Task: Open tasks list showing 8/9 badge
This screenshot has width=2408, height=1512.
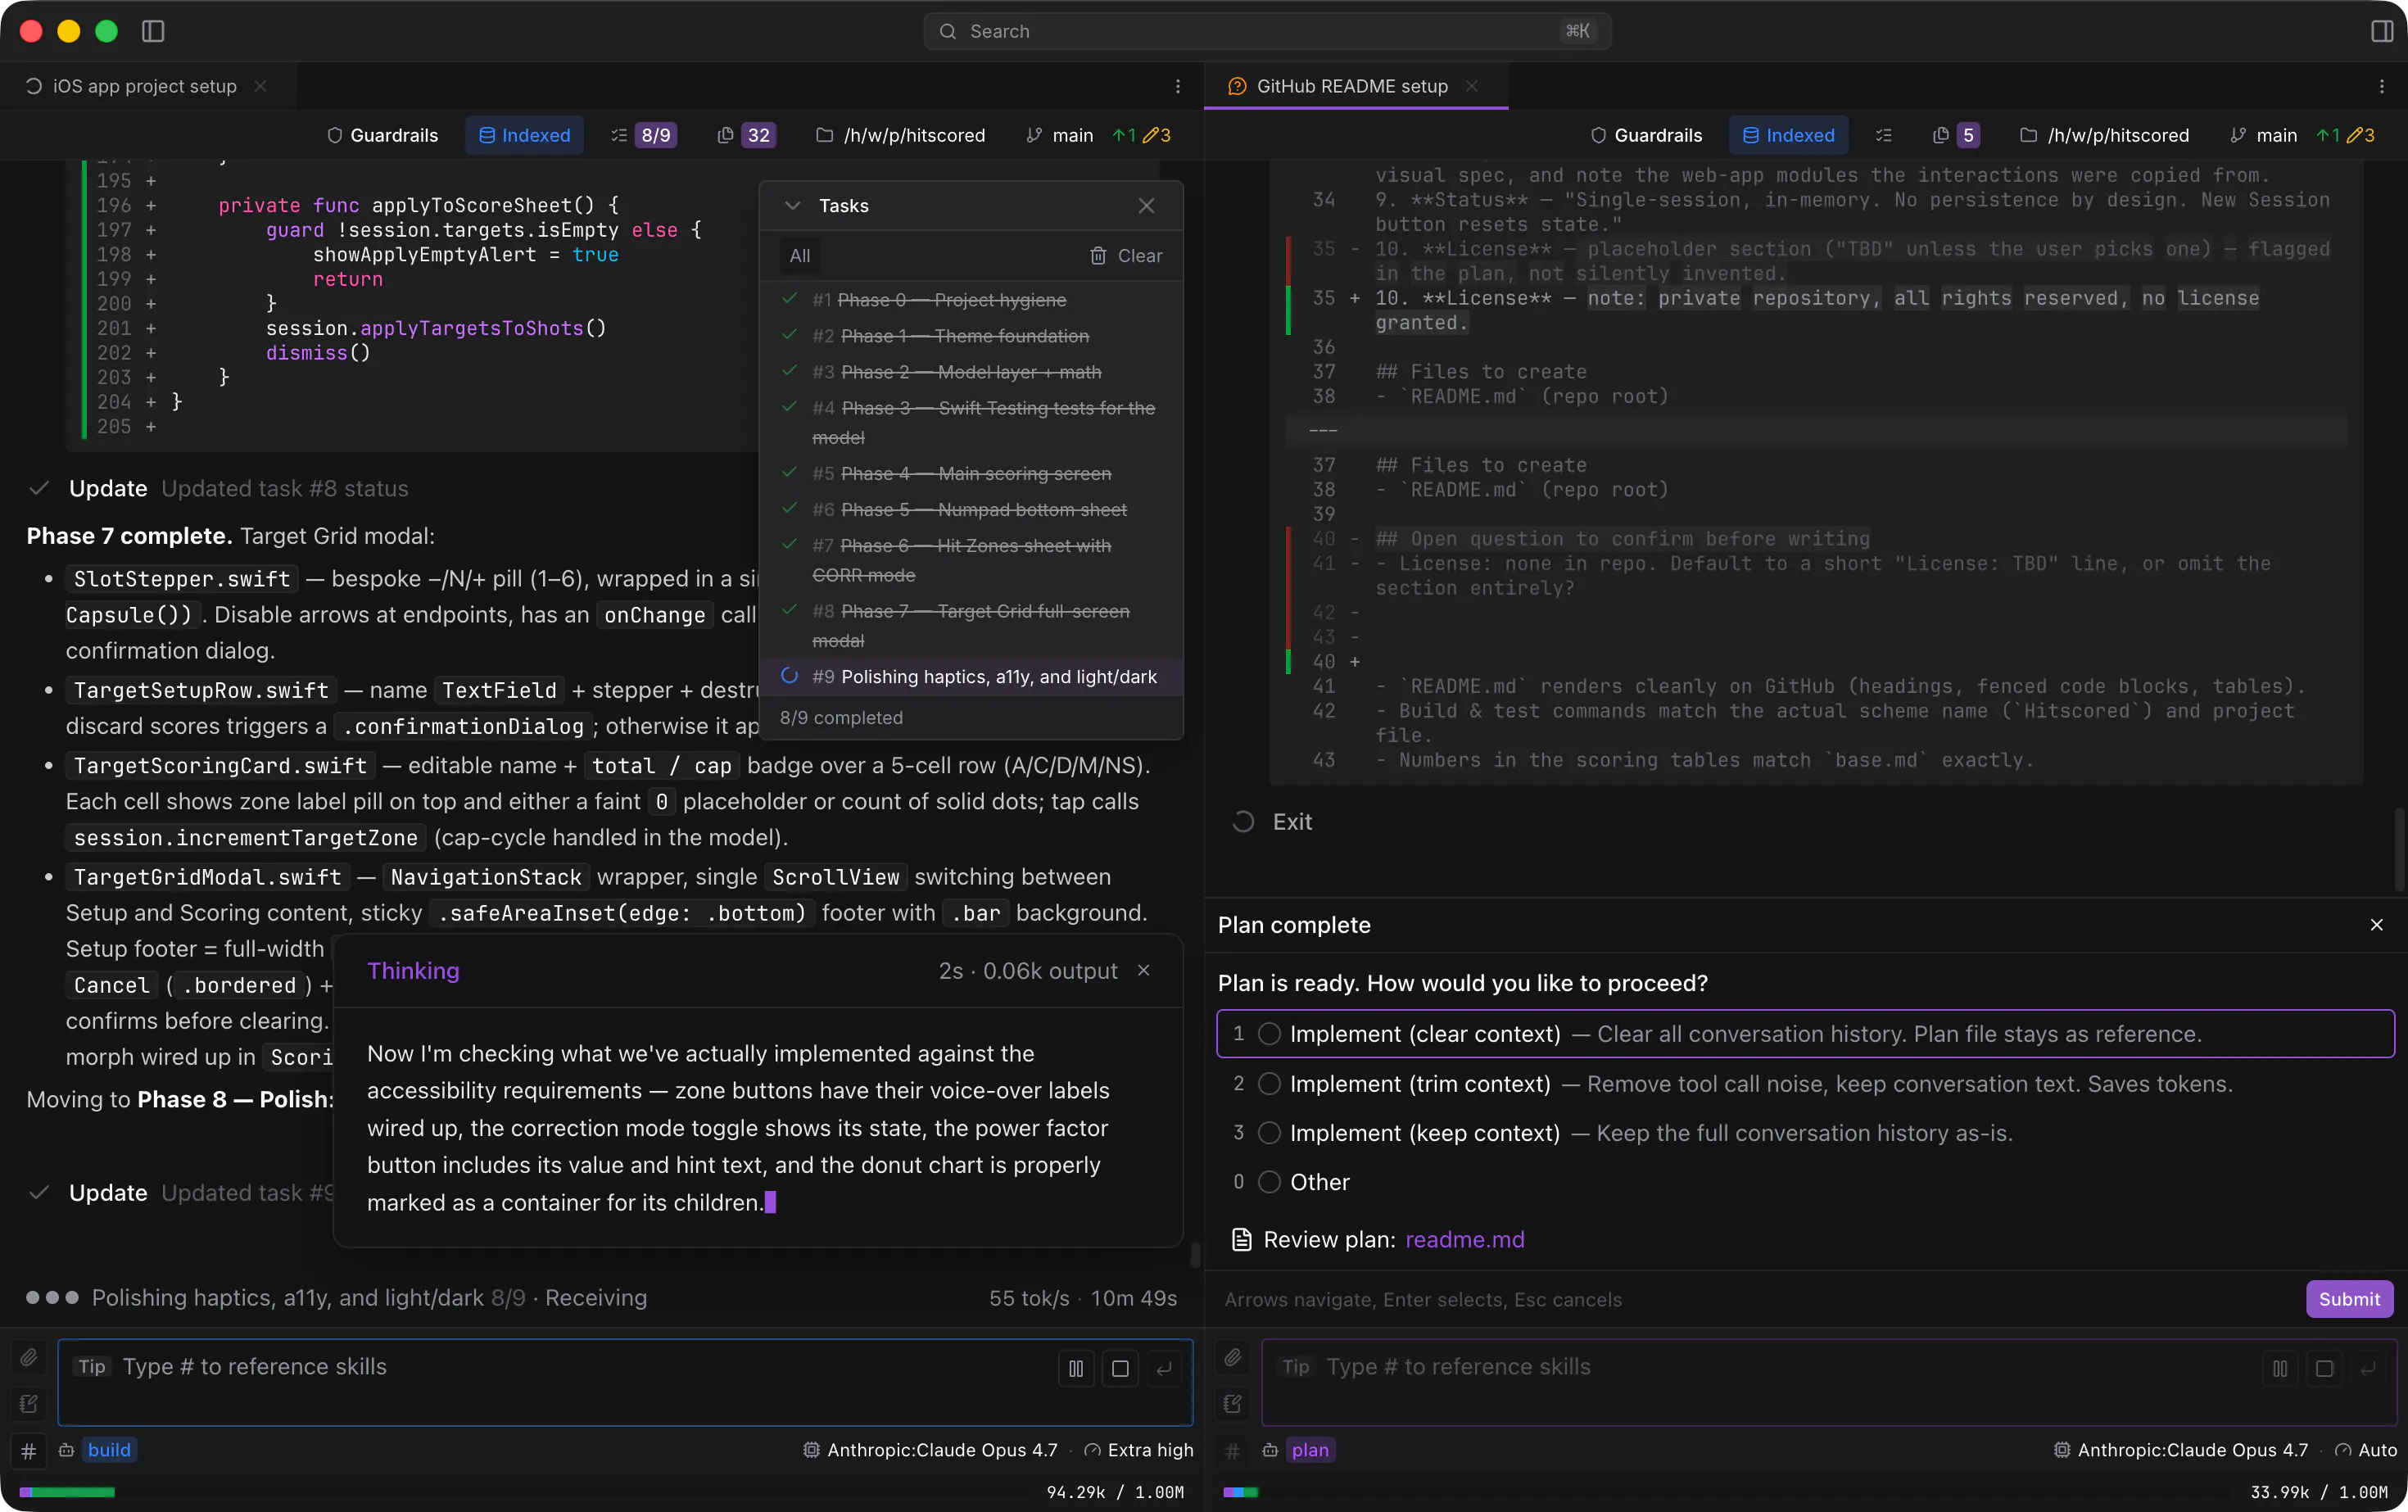Action: pos(644,135)
